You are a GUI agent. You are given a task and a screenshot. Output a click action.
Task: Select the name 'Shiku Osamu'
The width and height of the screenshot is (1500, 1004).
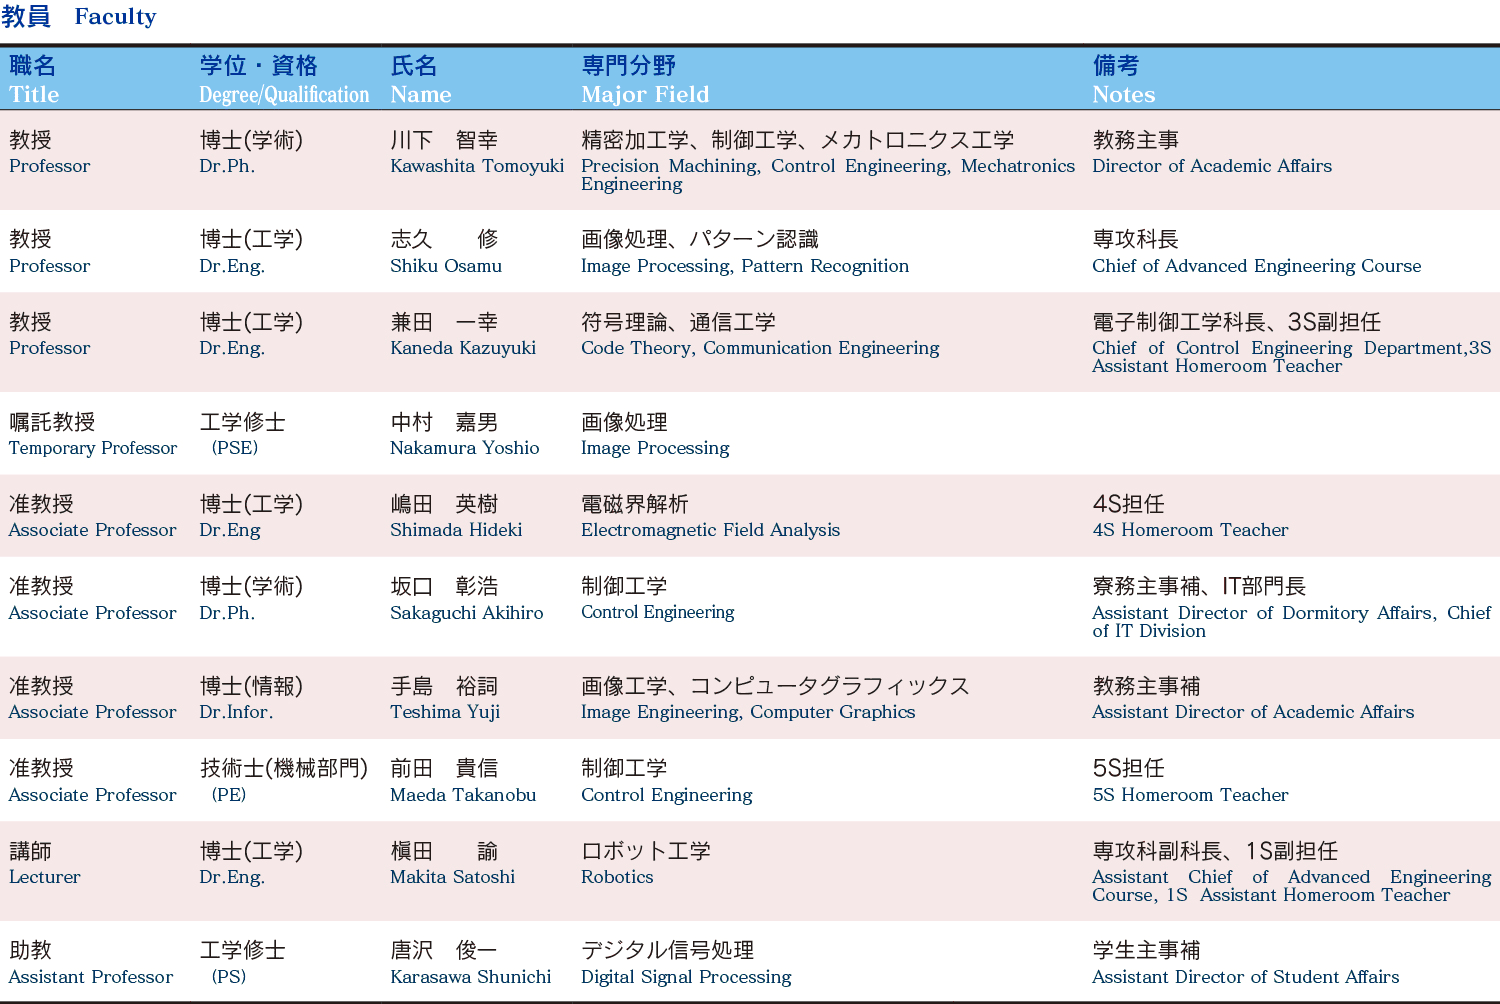pyautogui.click(x=446, y=266)
